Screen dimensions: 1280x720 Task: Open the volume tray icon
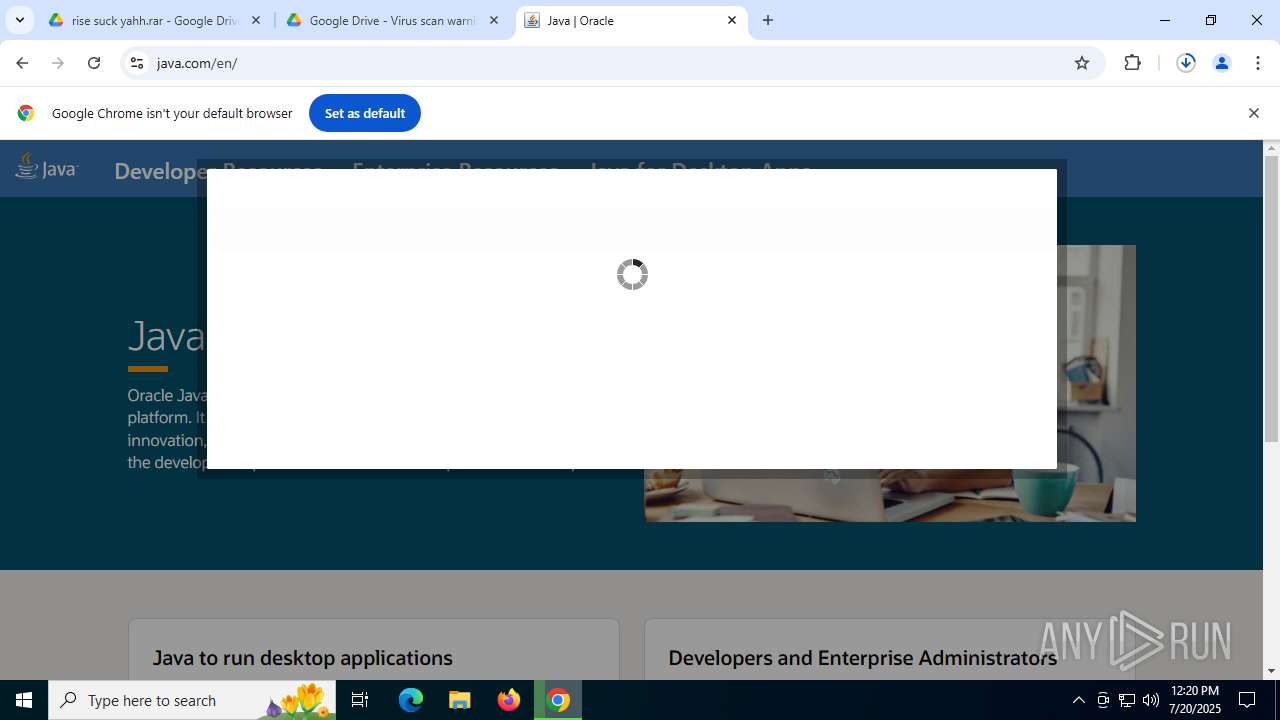(x=1151, y=700)
